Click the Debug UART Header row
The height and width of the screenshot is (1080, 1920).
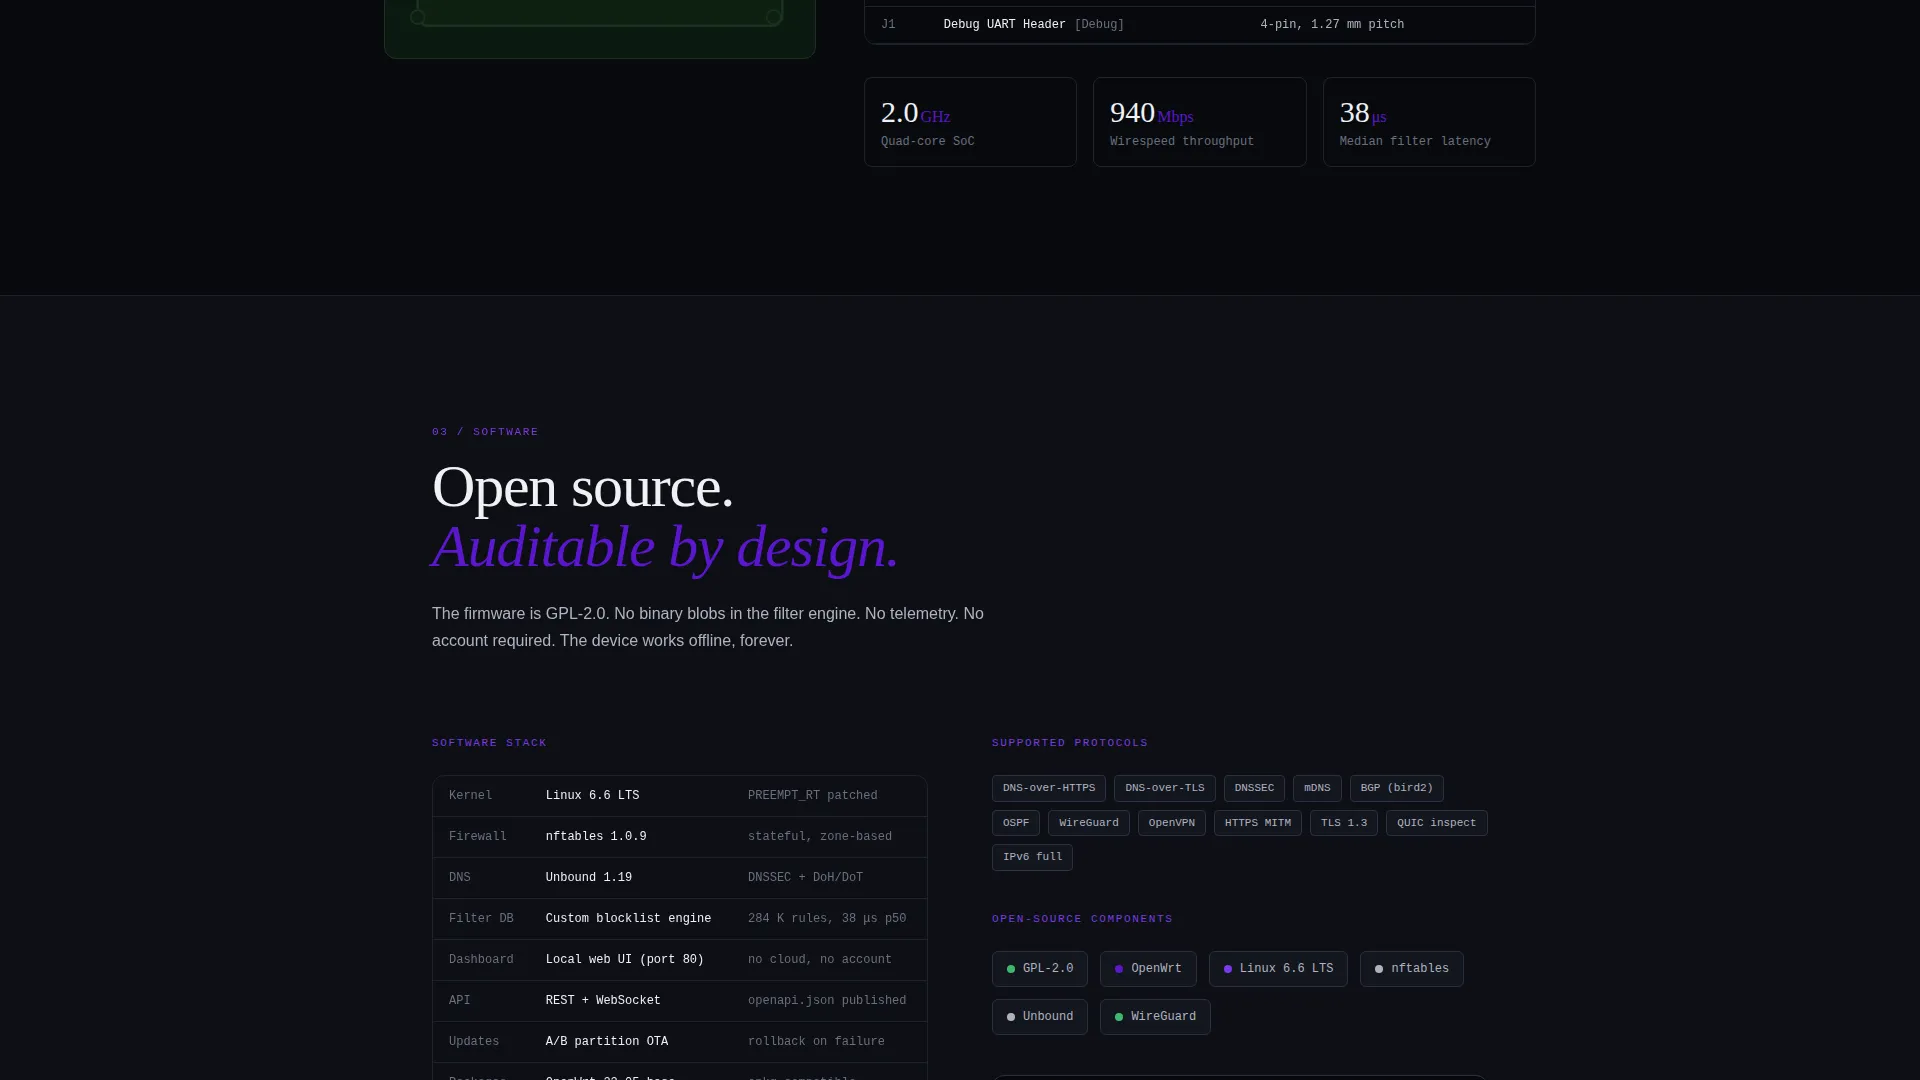tap(1200, 25)
